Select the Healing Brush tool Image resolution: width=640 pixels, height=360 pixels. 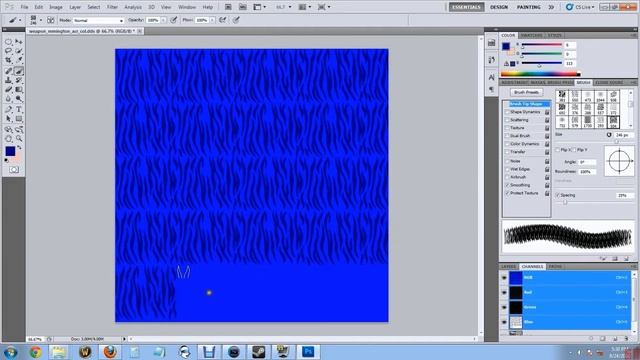click(8, 71)
